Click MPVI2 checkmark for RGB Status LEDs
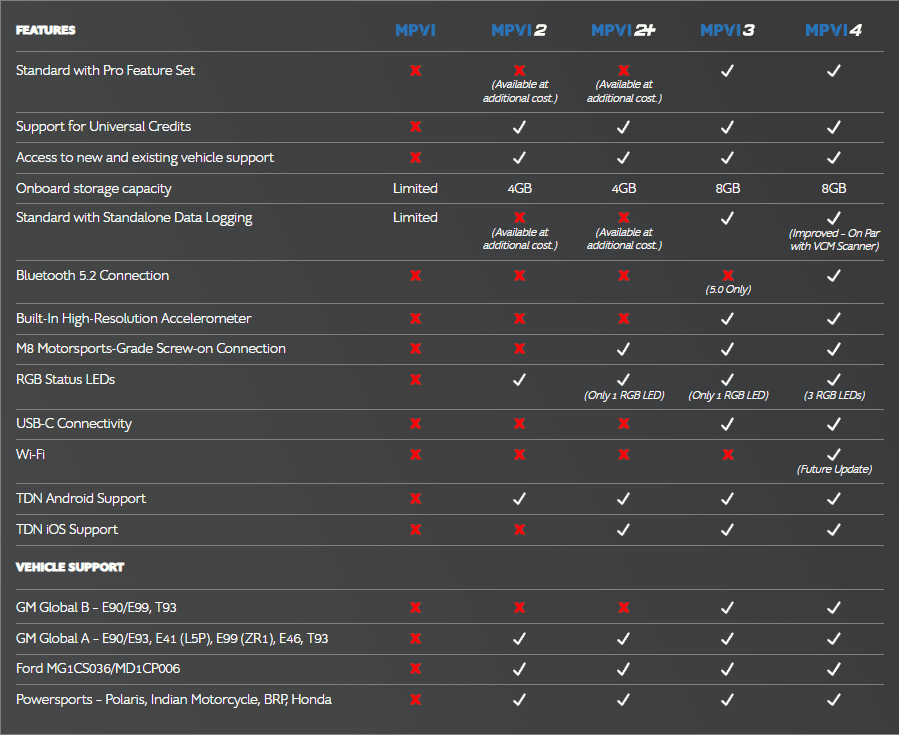 coord(519,380)
